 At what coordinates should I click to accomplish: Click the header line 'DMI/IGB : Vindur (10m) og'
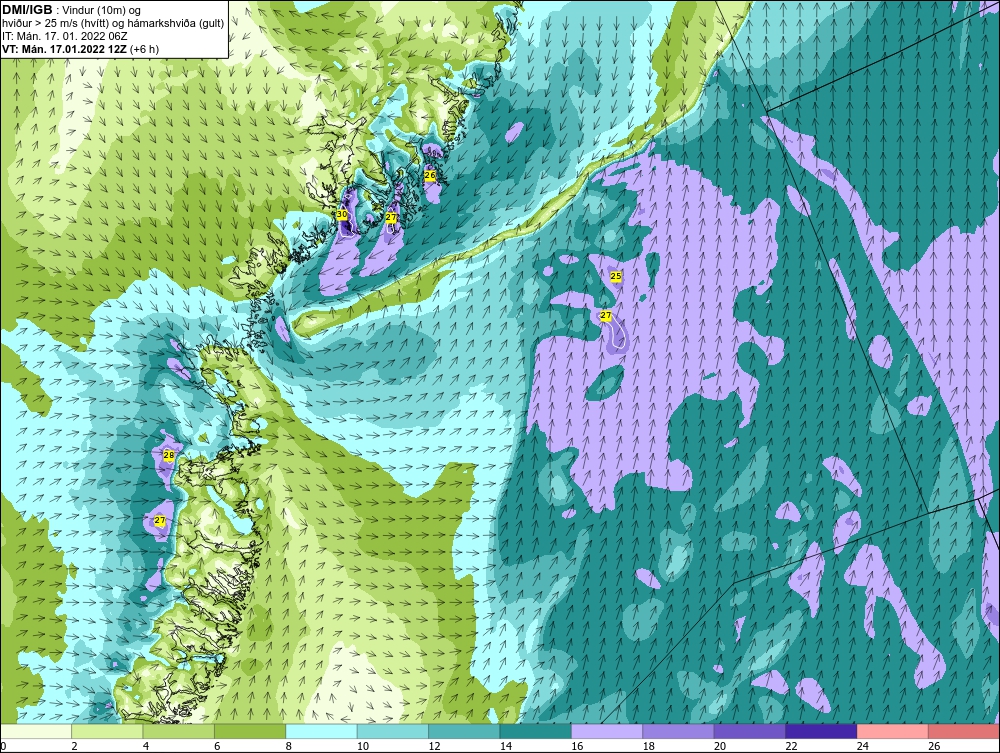72,10
